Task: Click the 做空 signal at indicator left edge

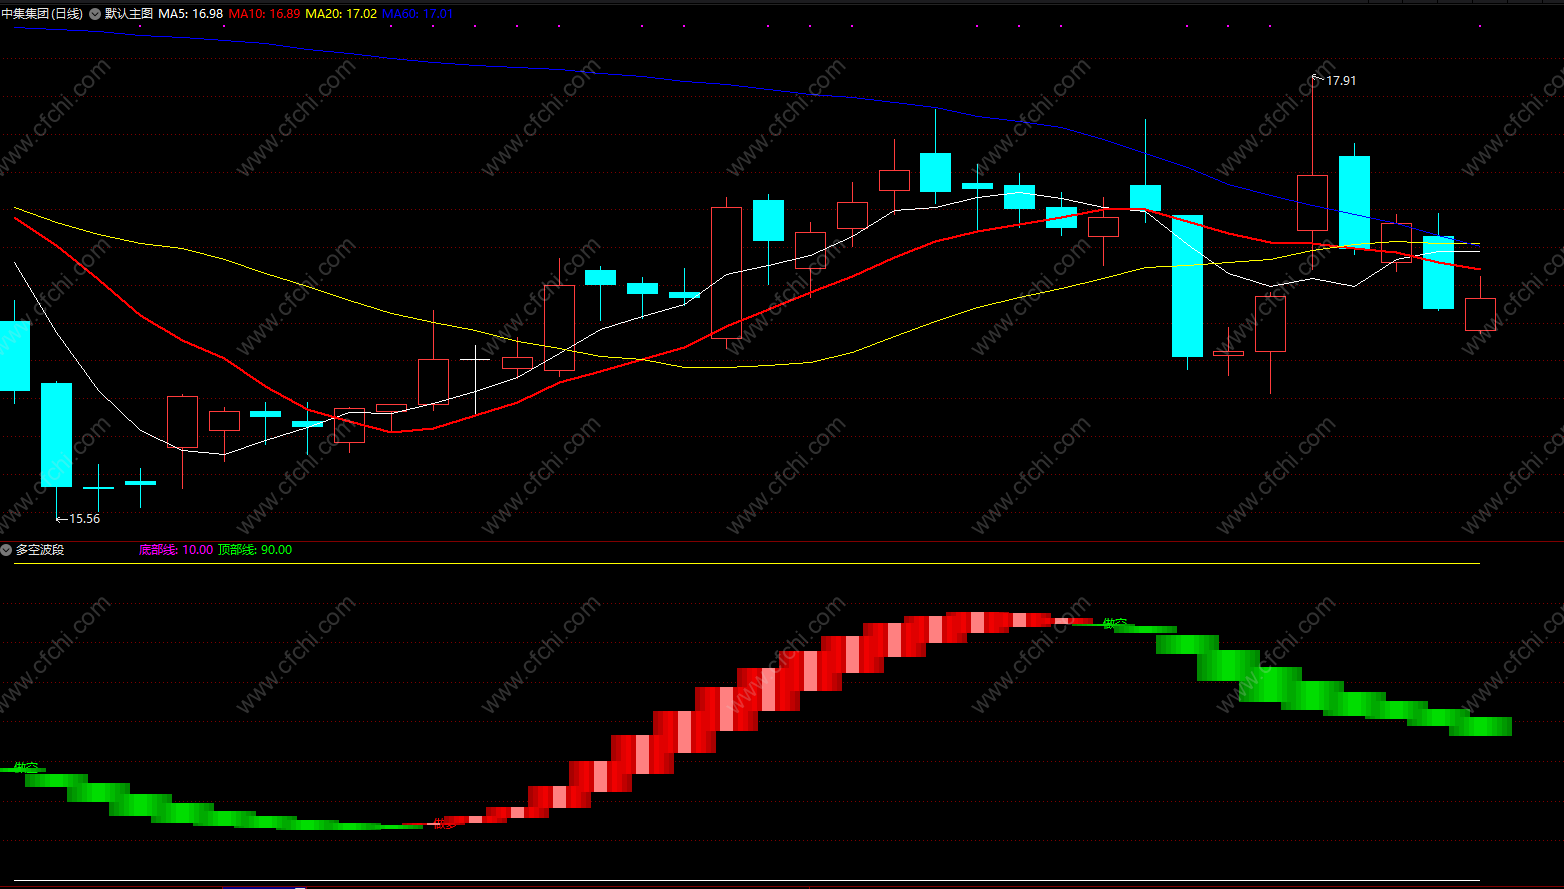Action: pos(26,768)
